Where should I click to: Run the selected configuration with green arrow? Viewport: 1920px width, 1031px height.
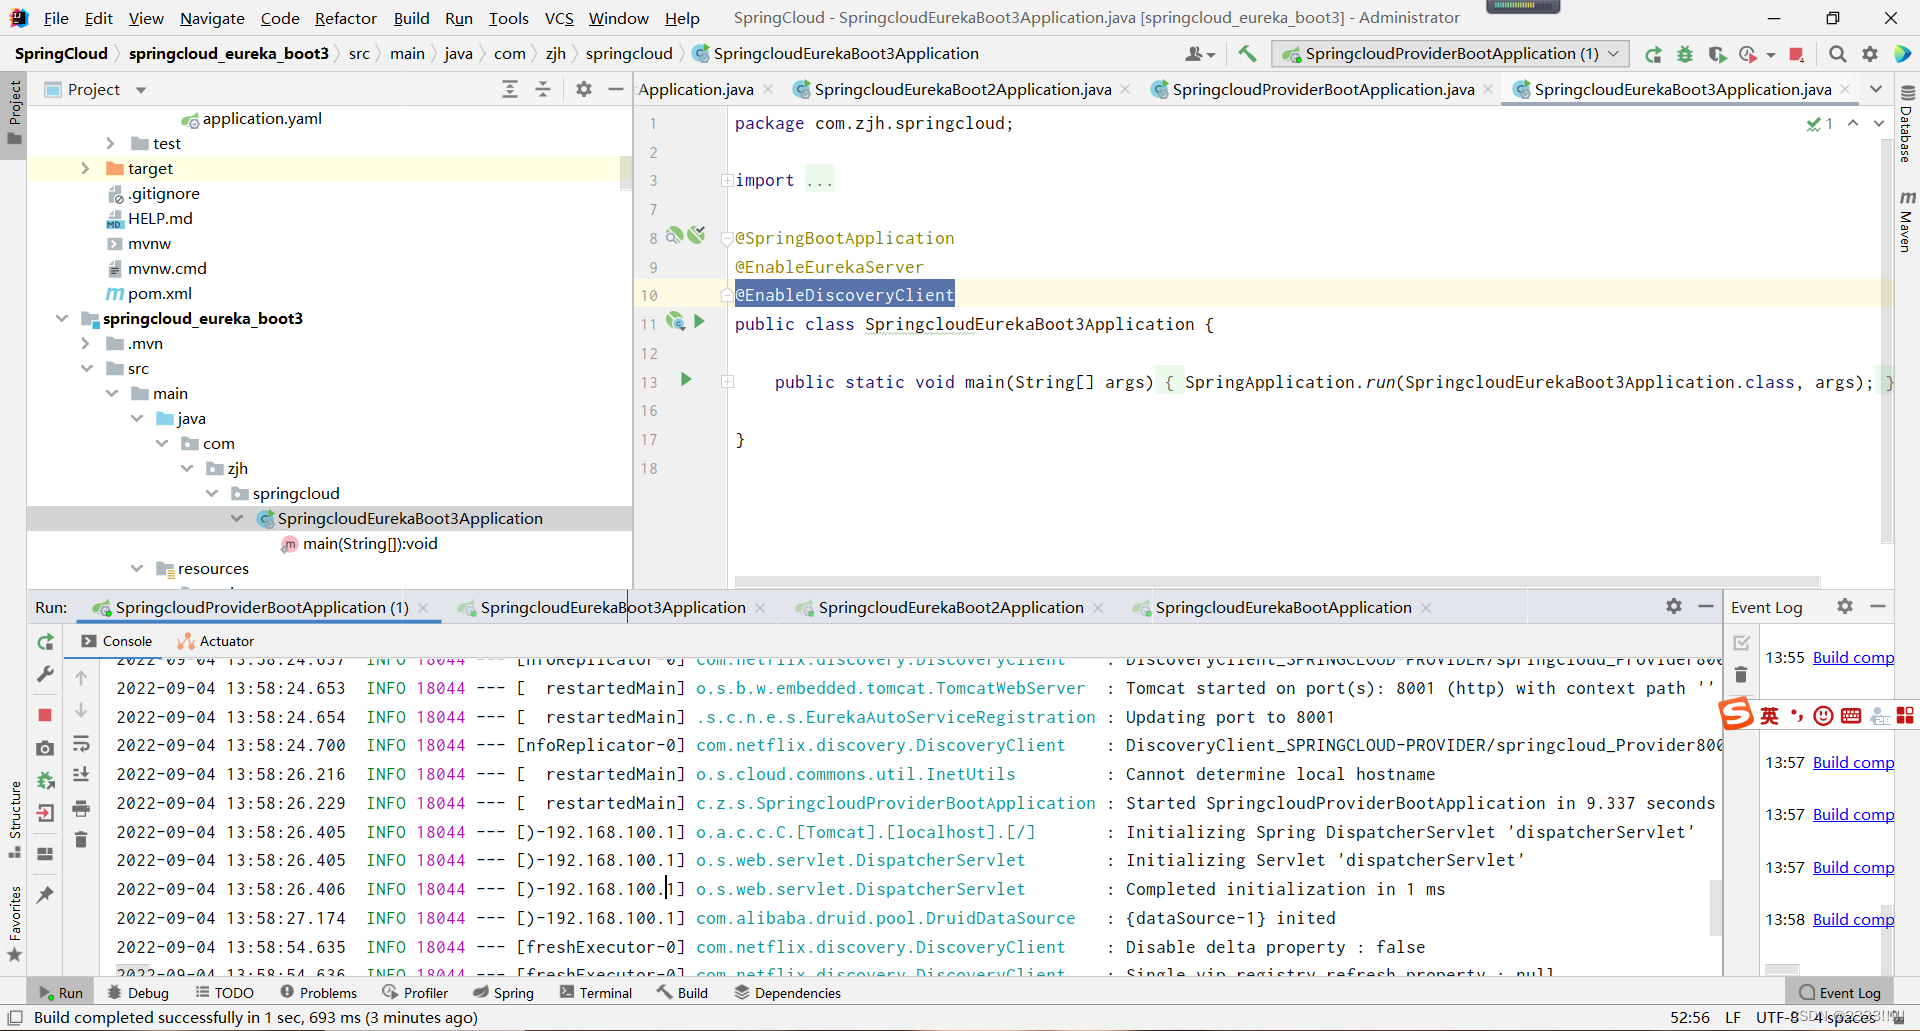click(1653, 54)
